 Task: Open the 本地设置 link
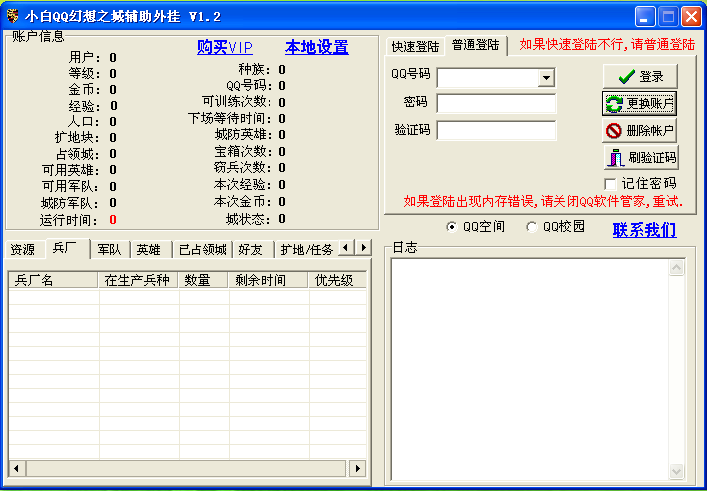pos(317,47)
